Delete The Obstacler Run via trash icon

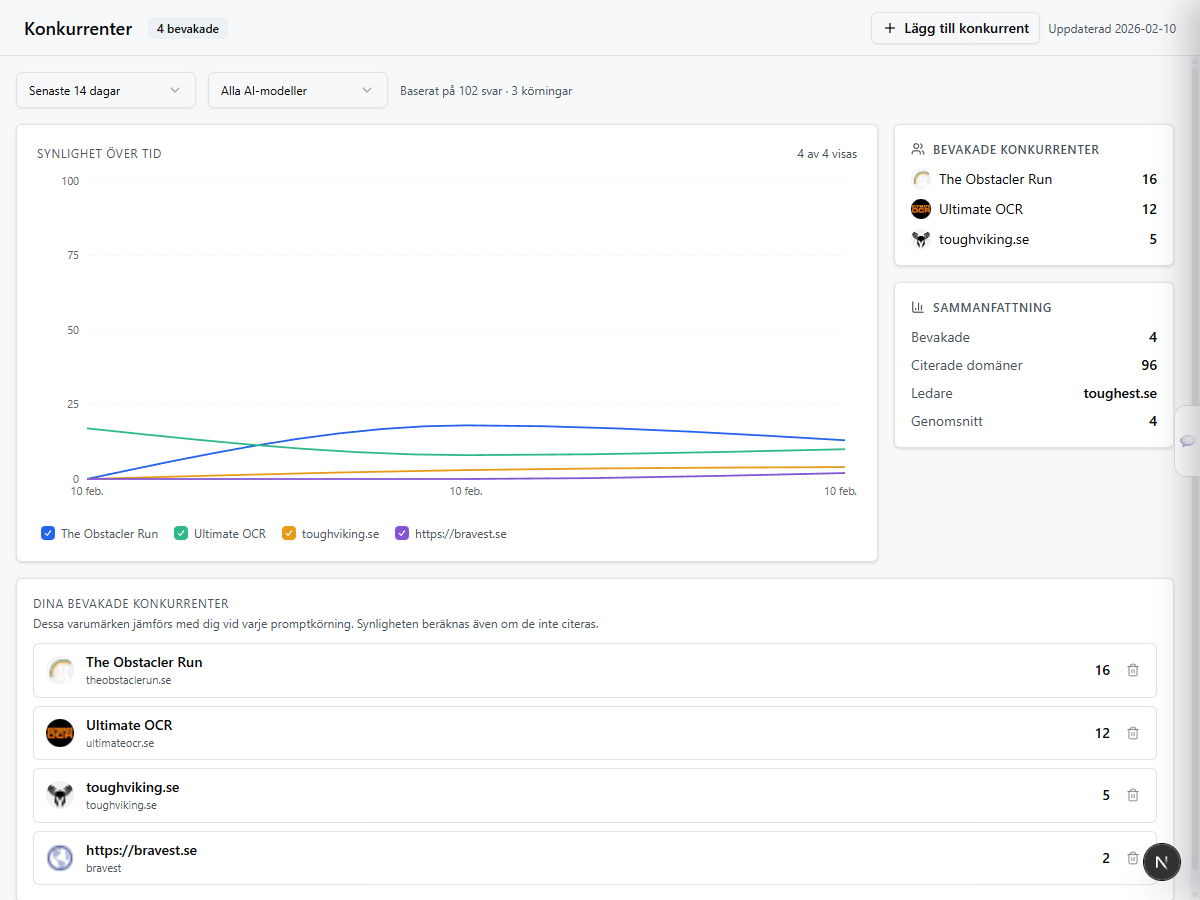point(1133,670)
